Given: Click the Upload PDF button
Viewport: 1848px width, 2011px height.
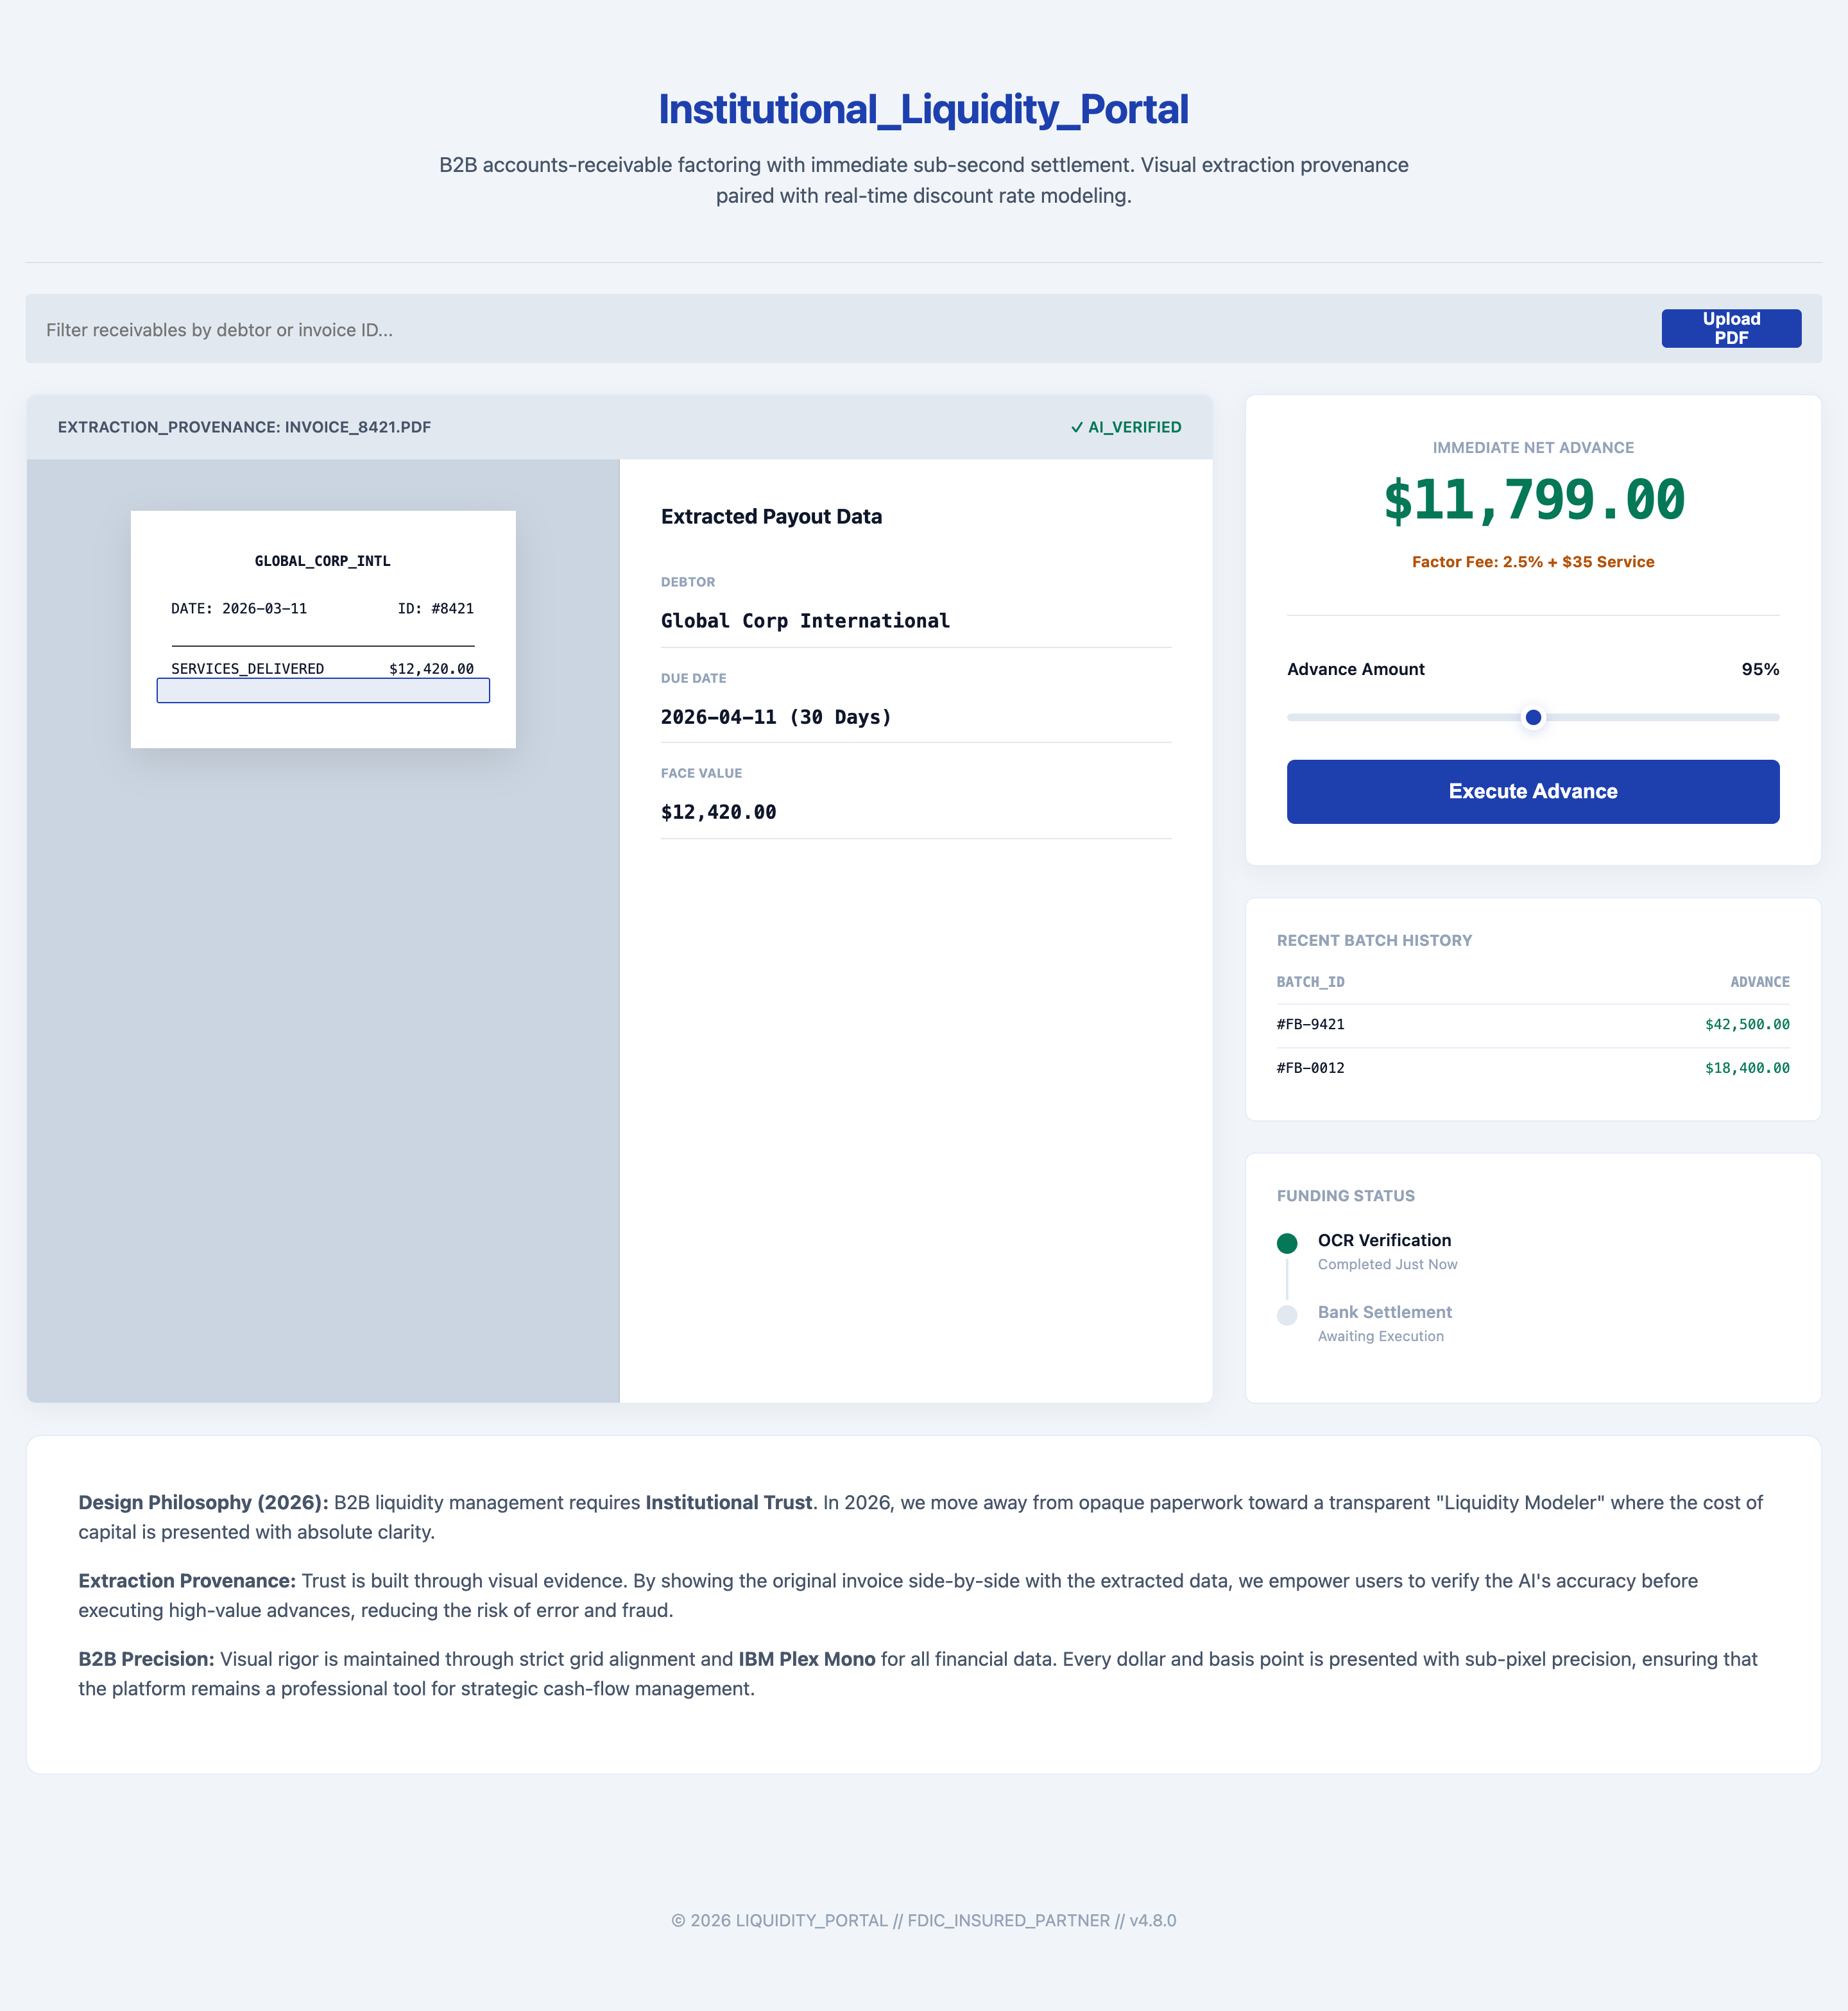Looking at the screenshot, I should [1730, 328].
